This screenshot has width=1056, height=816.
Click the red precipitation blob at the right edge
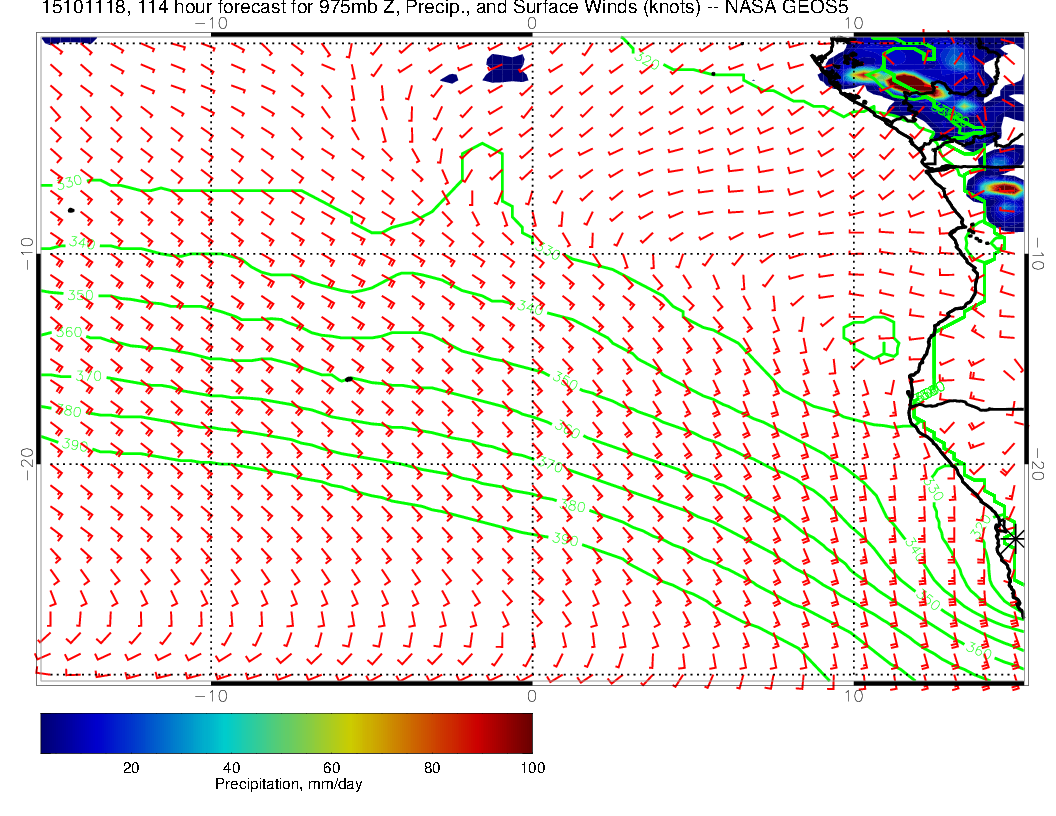pos(1003,187)
